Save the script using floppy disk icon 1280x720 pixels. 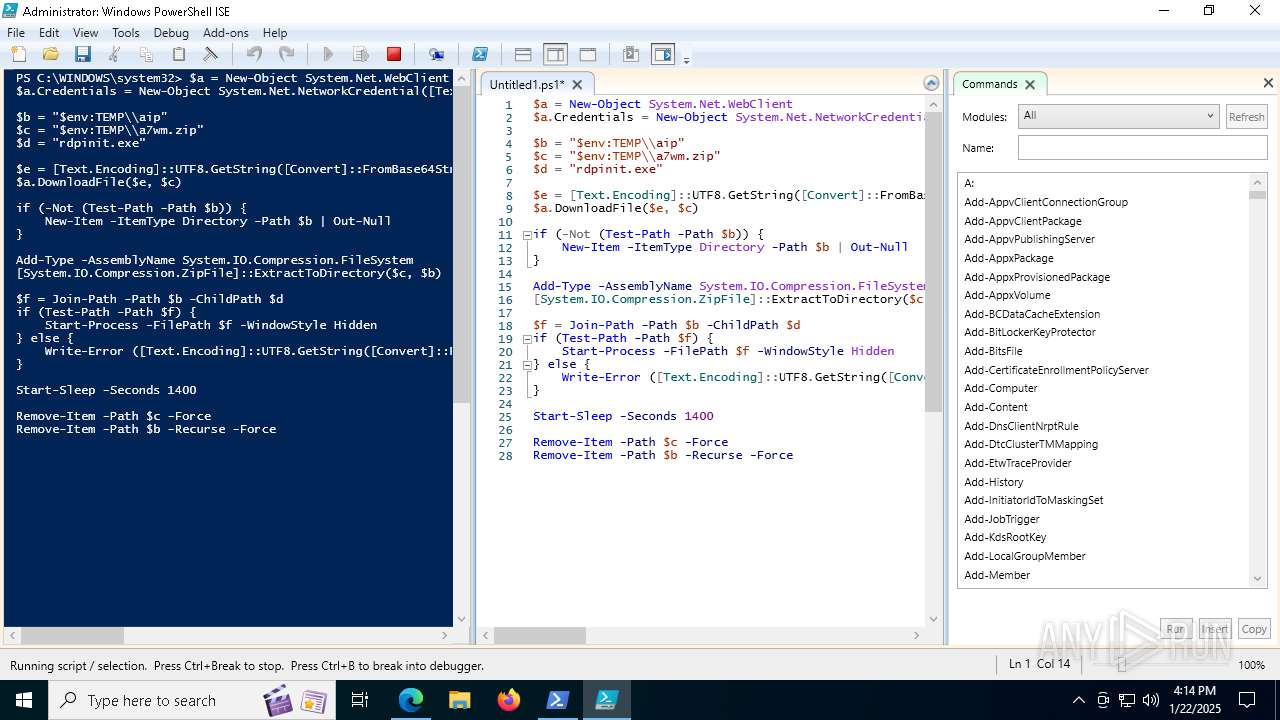(x=82, y=54)
